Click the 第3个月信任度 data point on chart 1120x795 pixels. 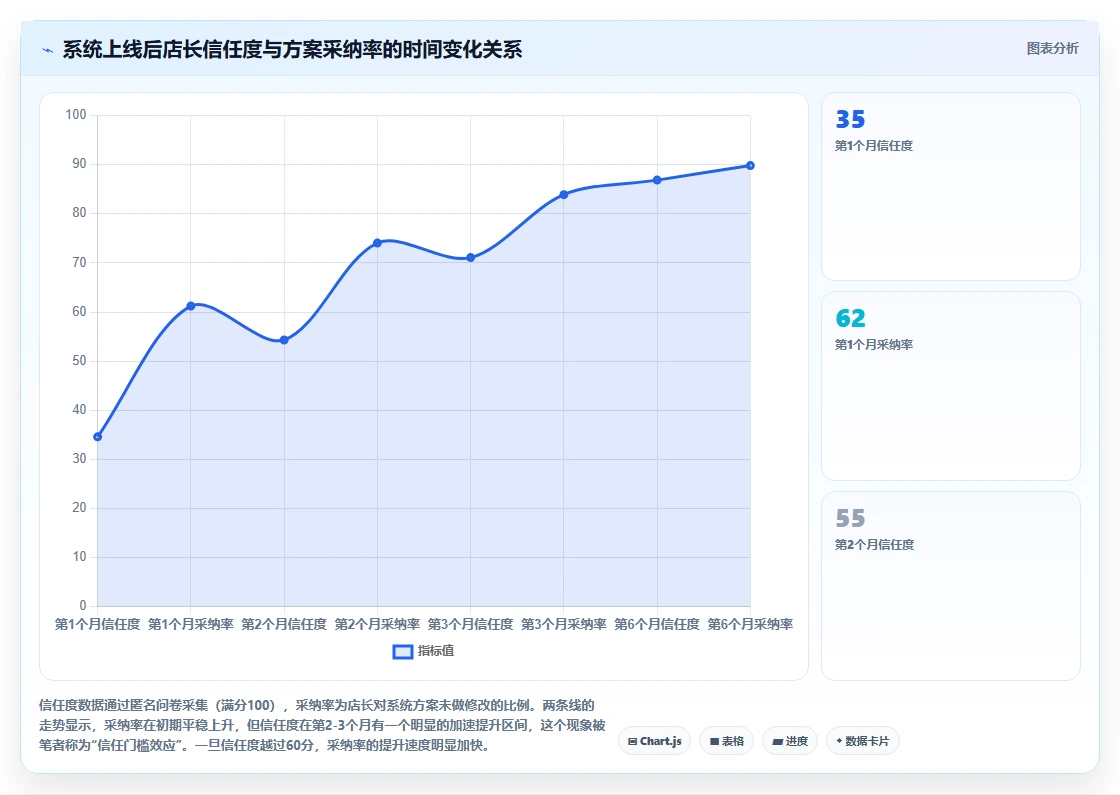pos(471,258)
